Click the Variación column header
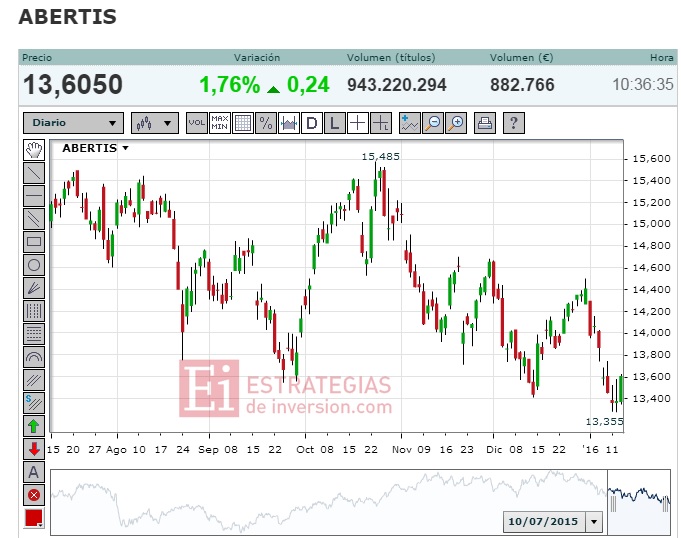 (257, 57)
